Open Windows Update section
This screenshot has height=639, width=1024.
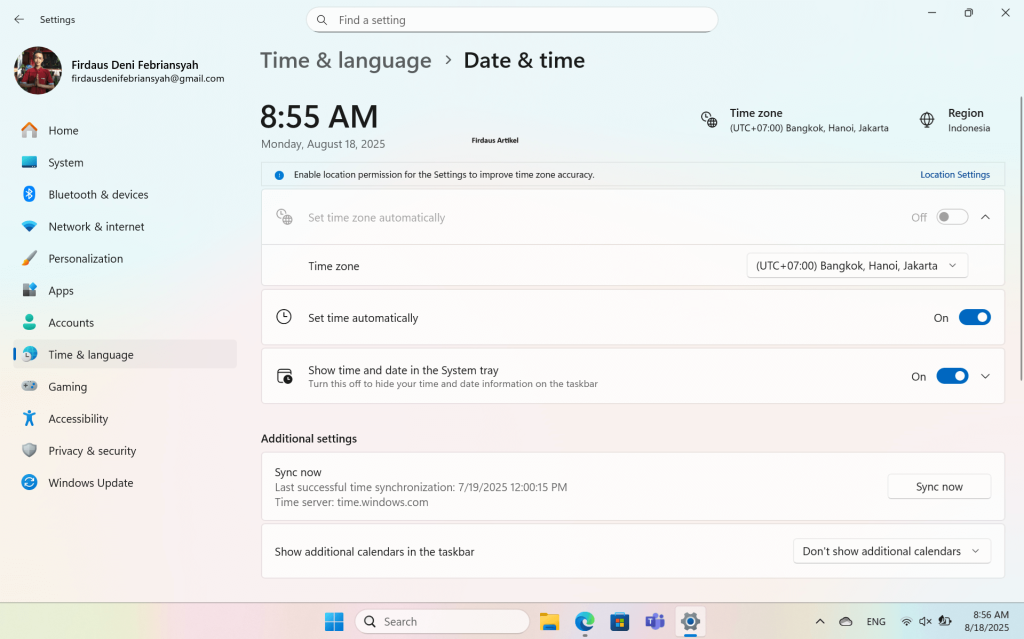90,483
